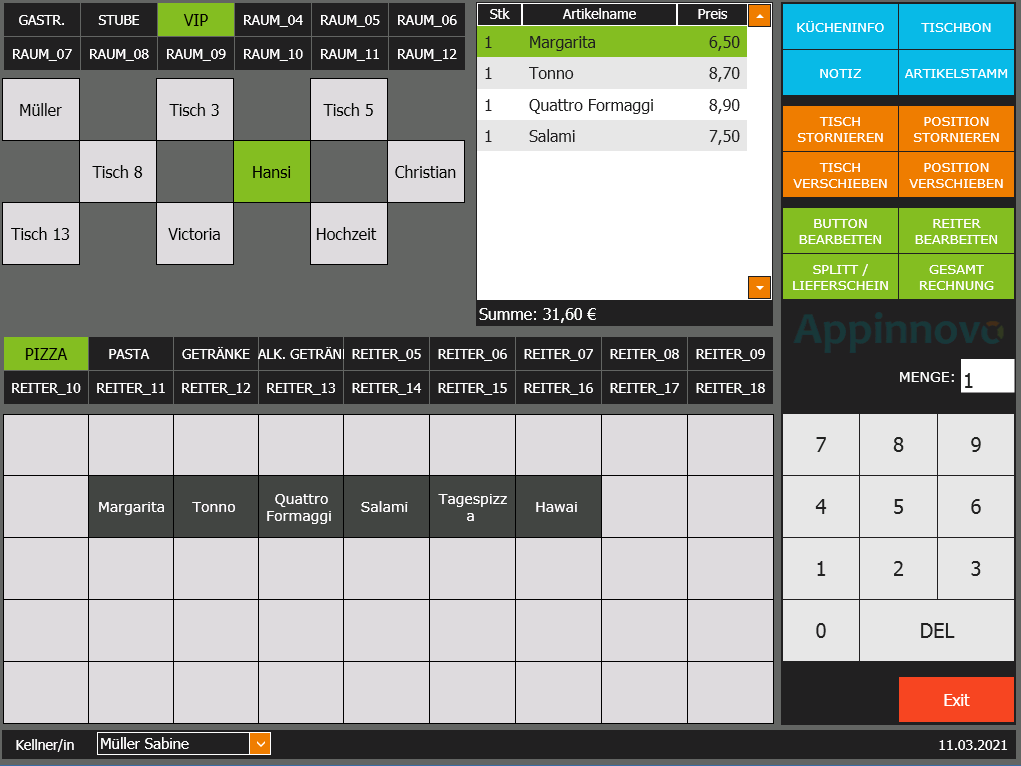Add Hawai pizza to the order
1021x766 pixels.
click(557, 507)
